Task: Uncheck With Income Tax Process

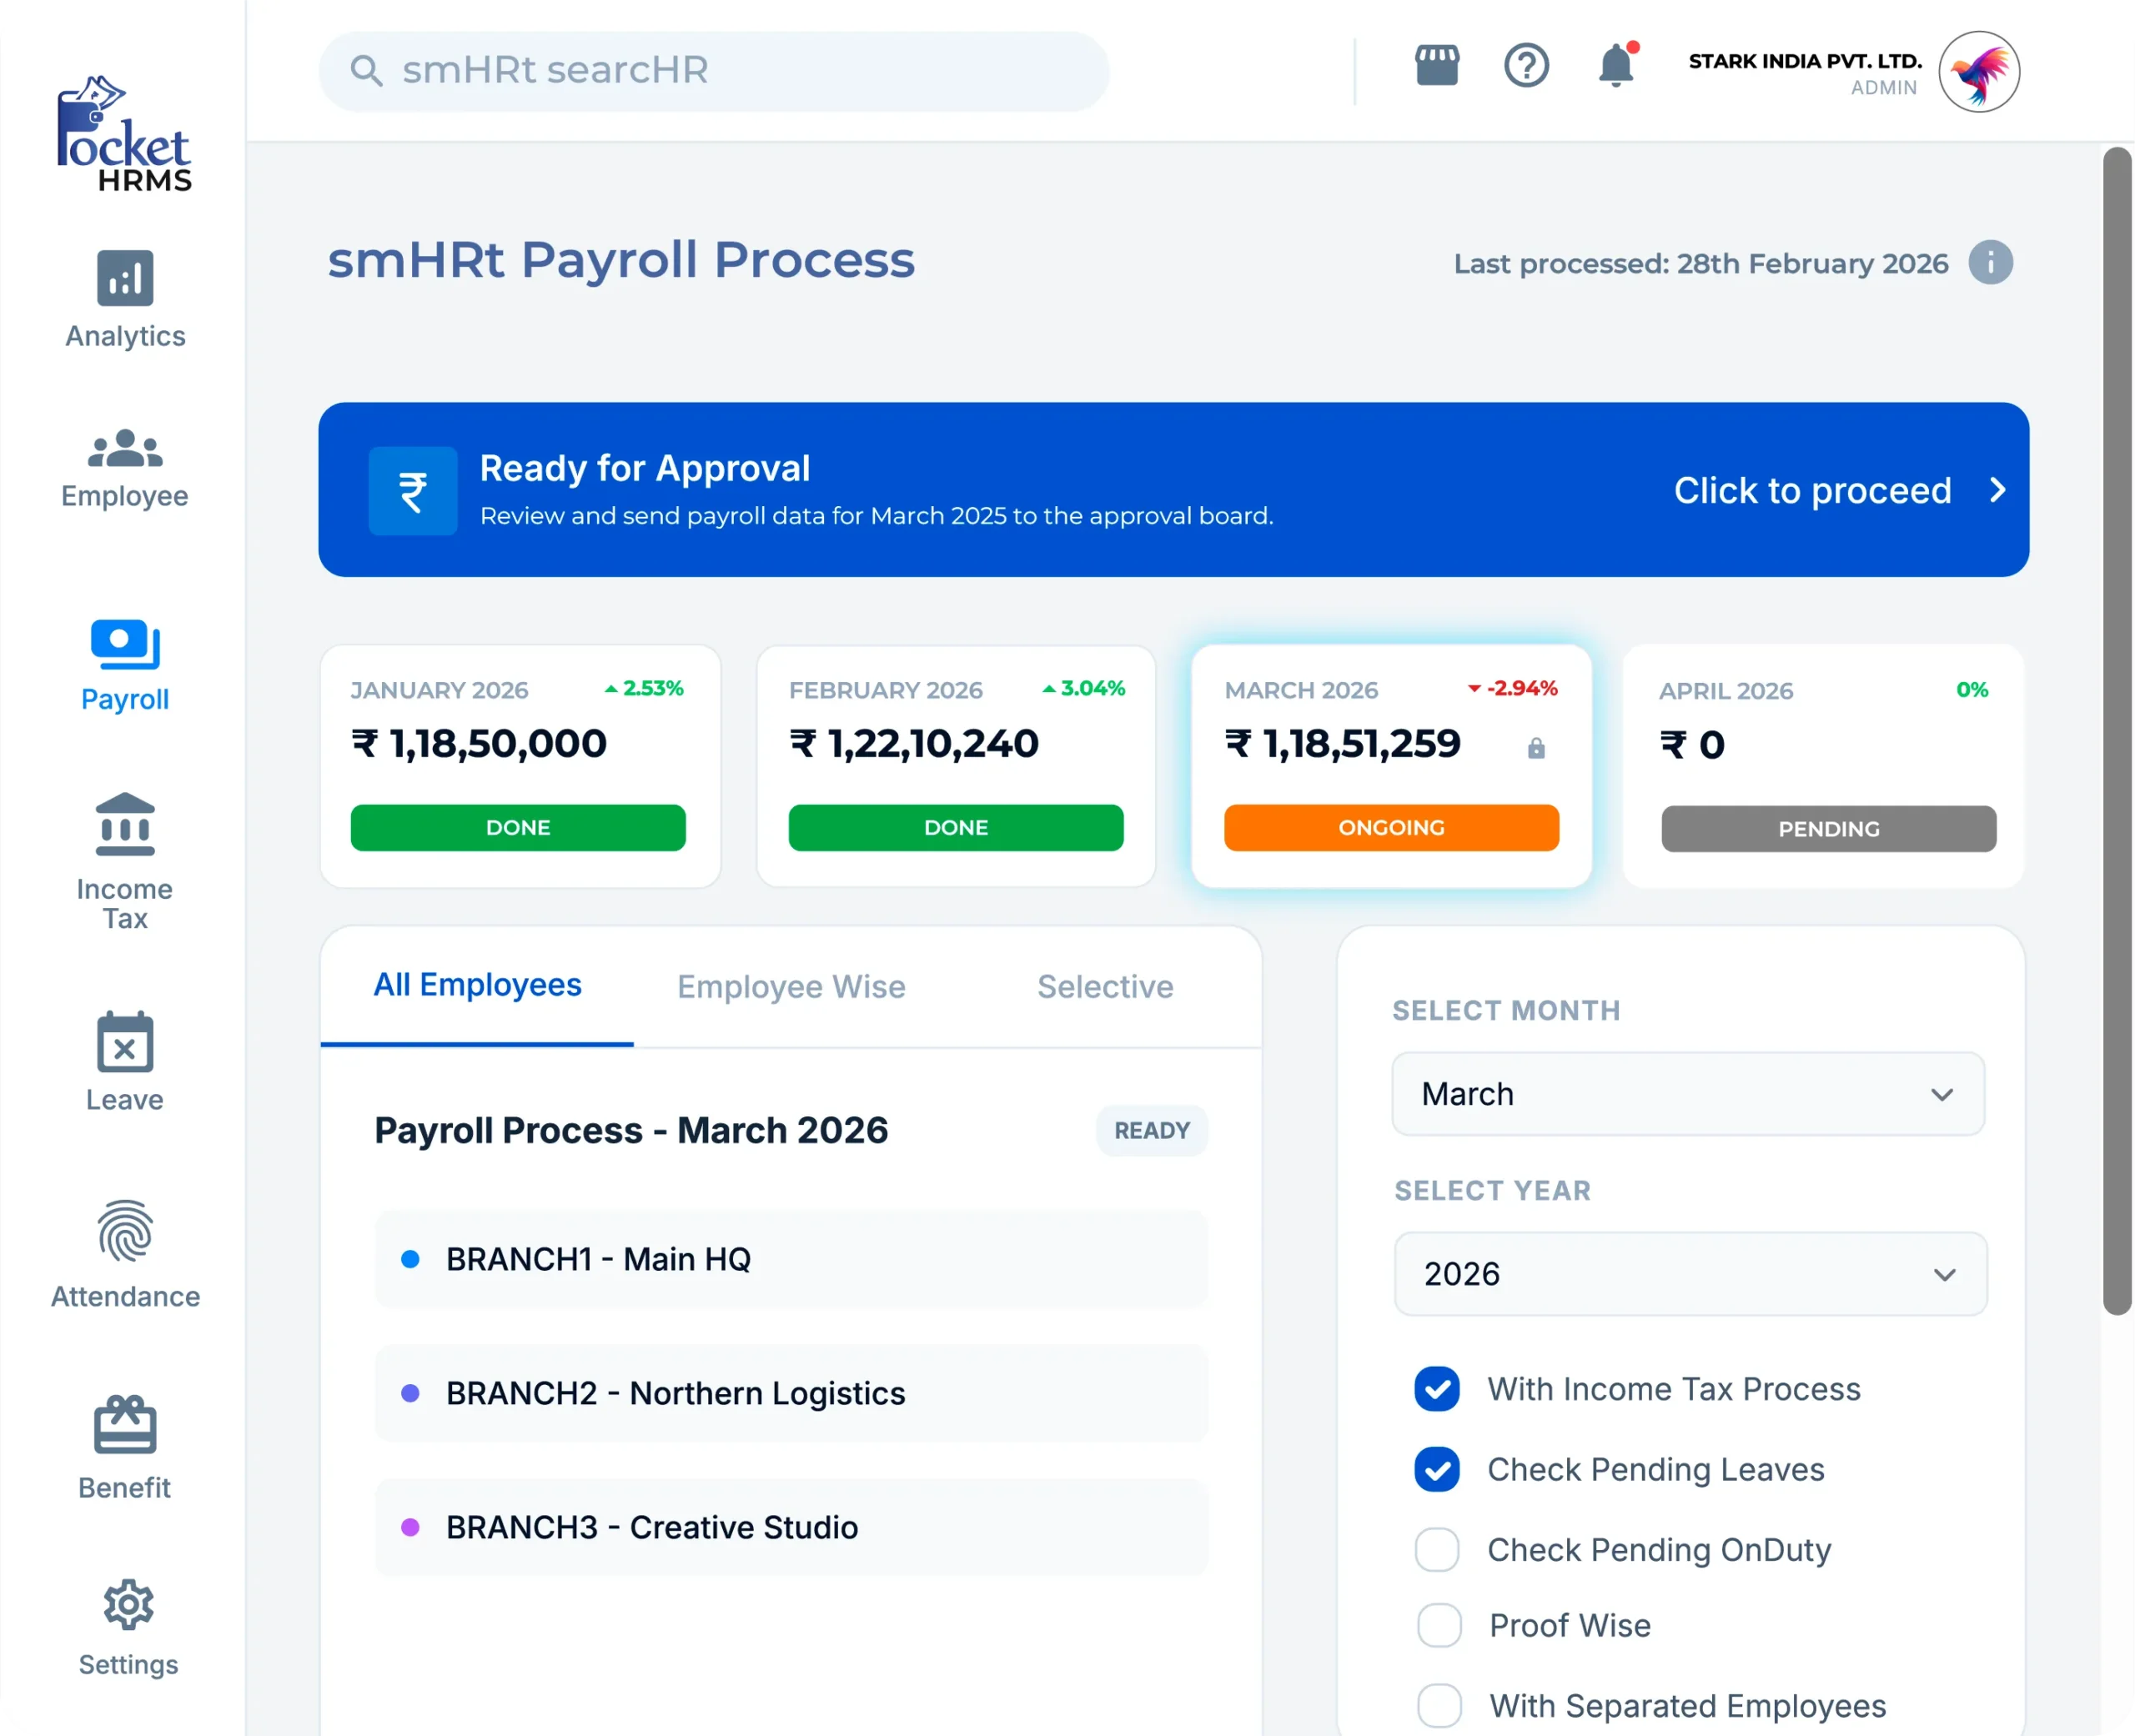Action: 1437,1389
